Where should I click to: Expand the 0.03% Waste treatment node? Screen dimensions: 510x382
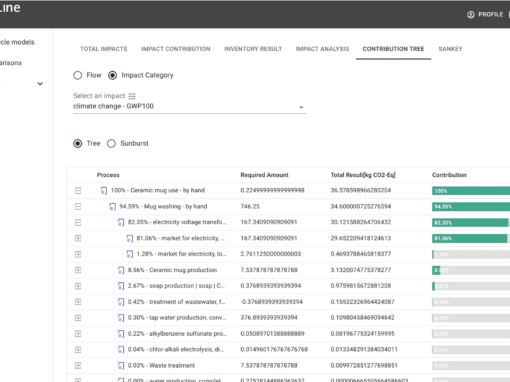(78, 366)
